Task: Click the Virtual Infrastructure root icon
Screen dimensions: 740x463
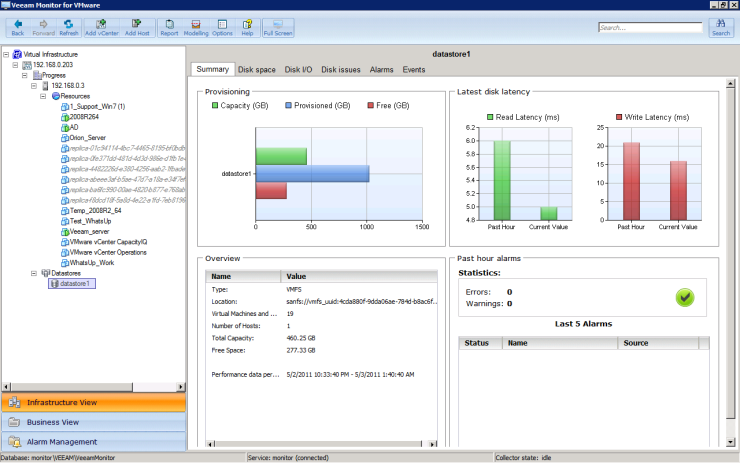Action: click(x=17, y=54)
